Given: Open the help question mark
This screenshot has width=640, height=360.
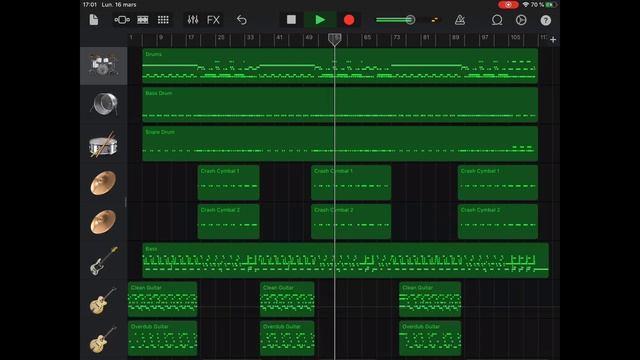Looking at the screenshot, I should coord(546,20).
